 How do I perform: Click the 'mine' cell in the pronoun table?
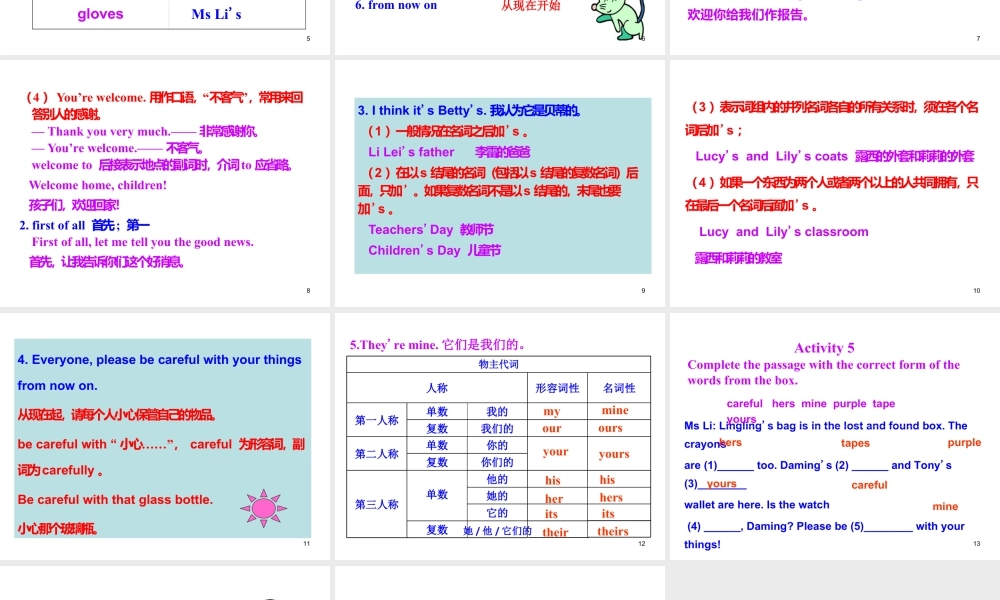point(613,411)
